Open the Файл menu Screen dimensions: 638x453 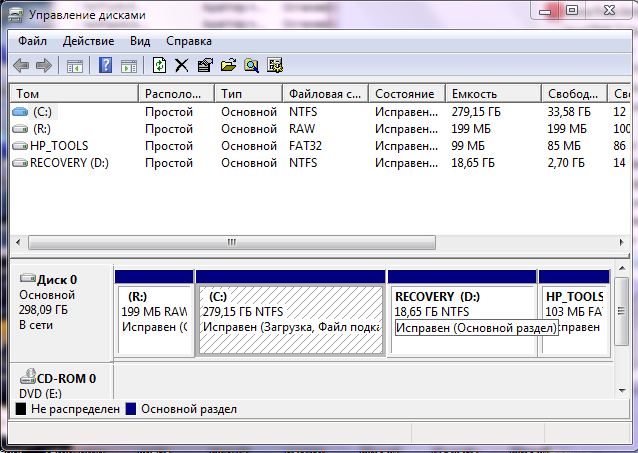point(33,41)
